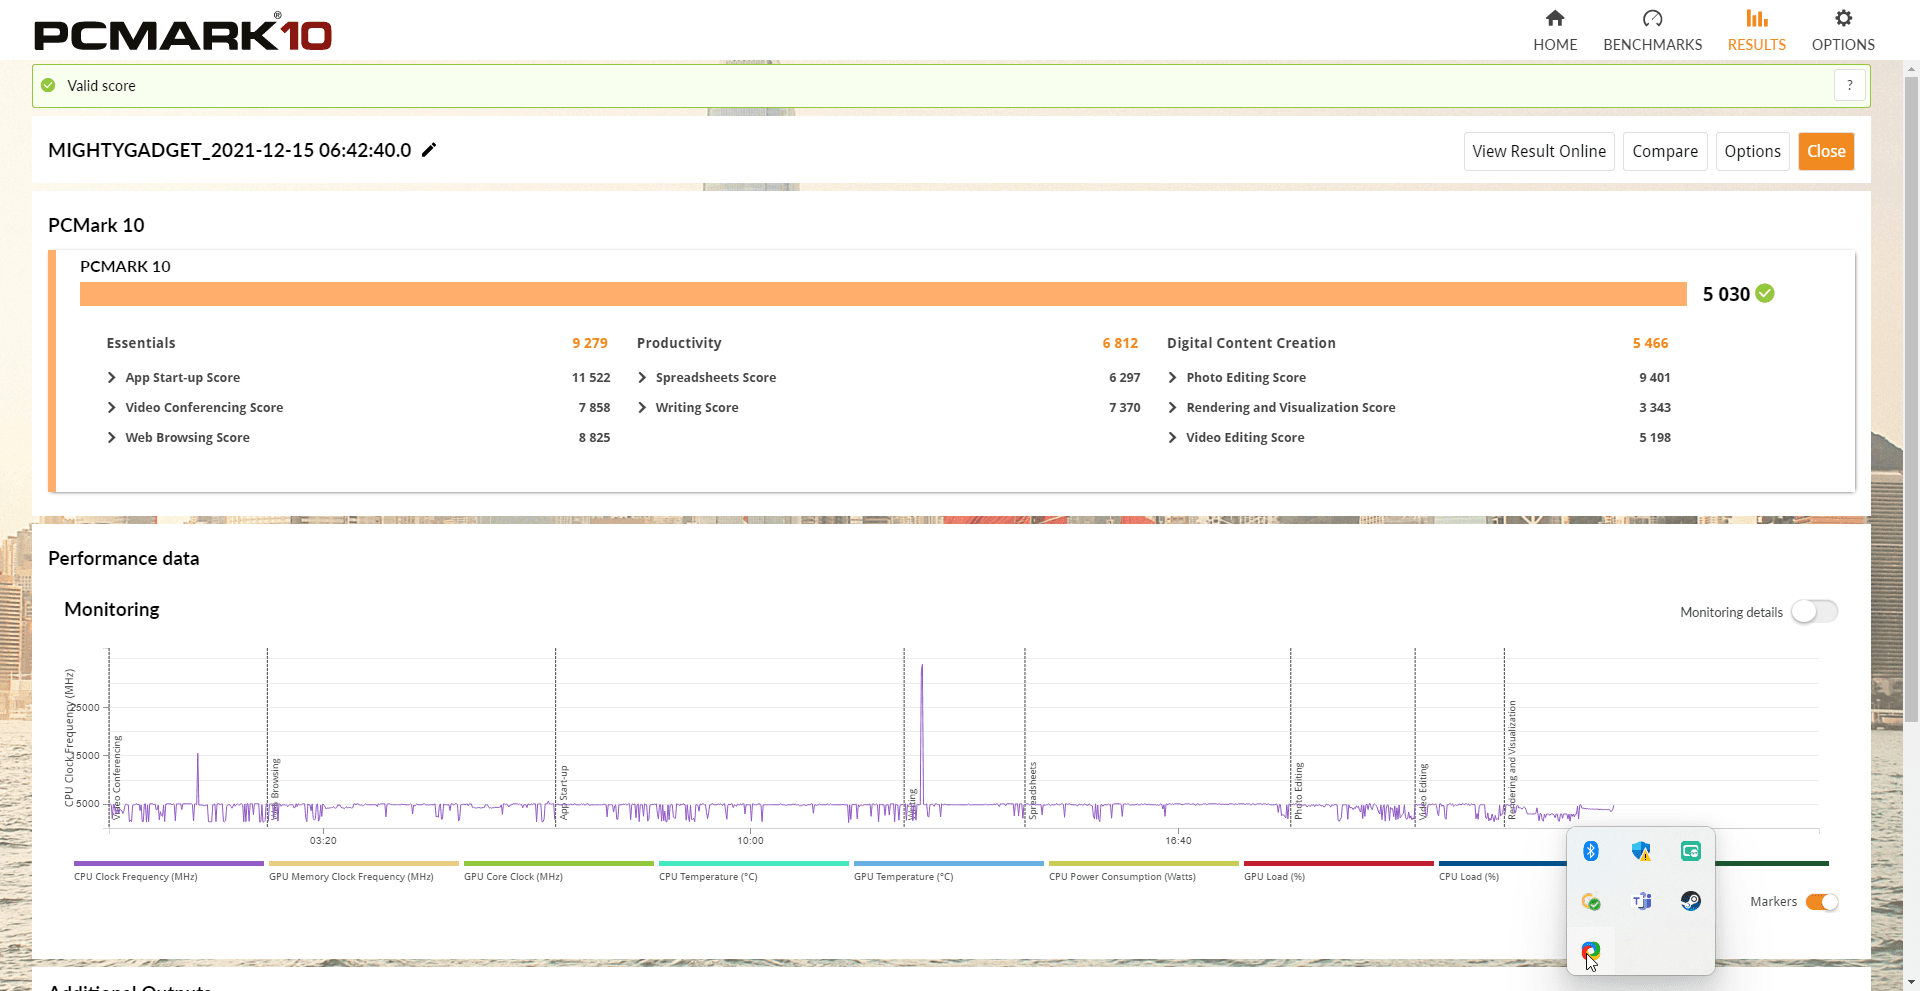The width and height of the screenshot is (1920, 991).
Task: Toggle the Monitoring details switch
Action: click(x=1814, y=611)
